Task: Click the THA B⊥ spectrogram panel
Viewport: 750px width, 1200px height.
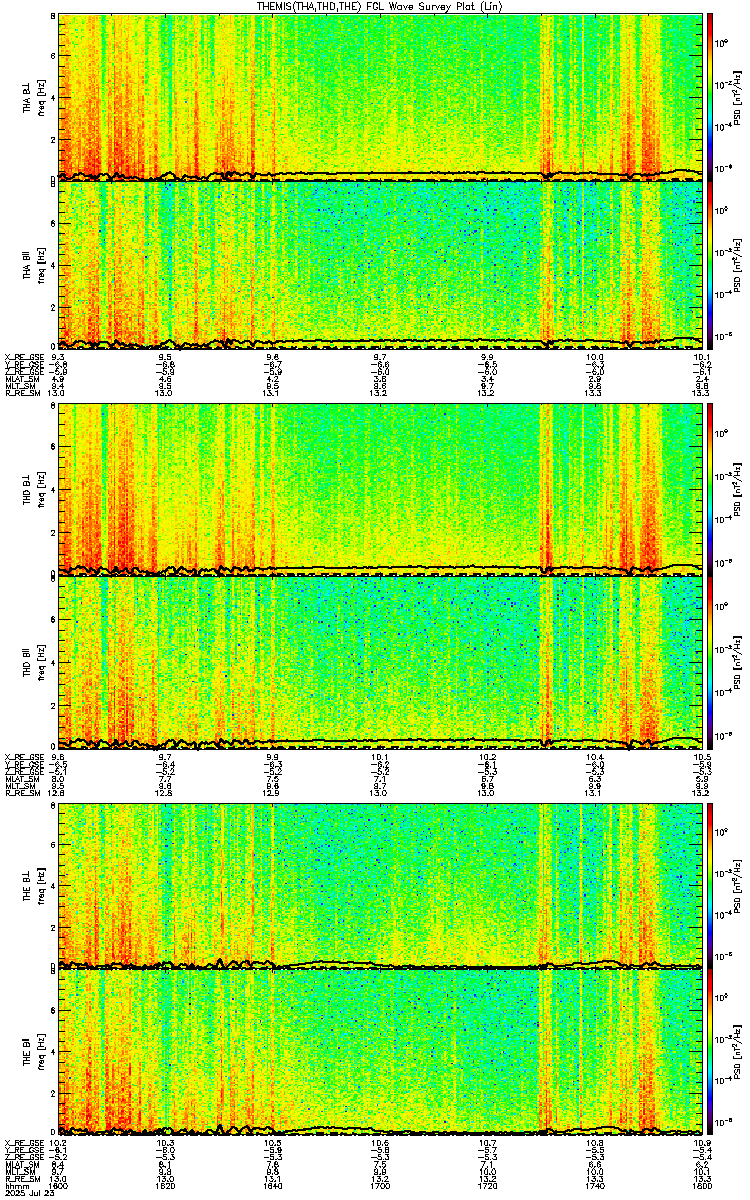Action: (379, 97)
